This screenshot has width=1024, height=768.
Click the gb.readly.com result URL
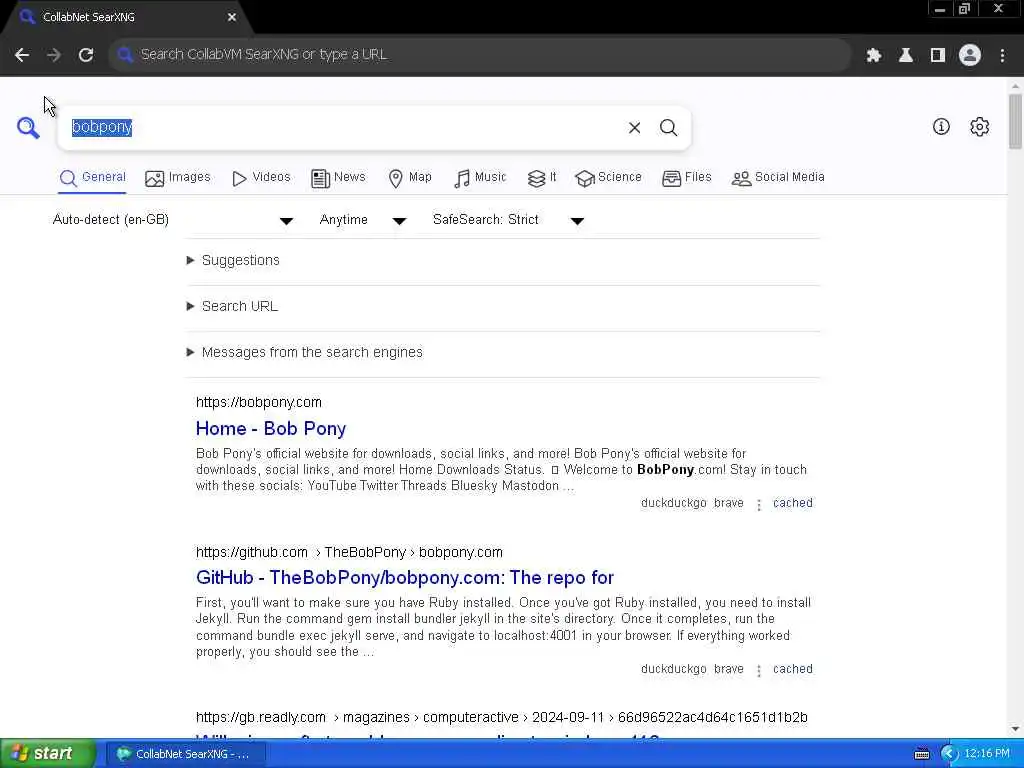(502, 718)
